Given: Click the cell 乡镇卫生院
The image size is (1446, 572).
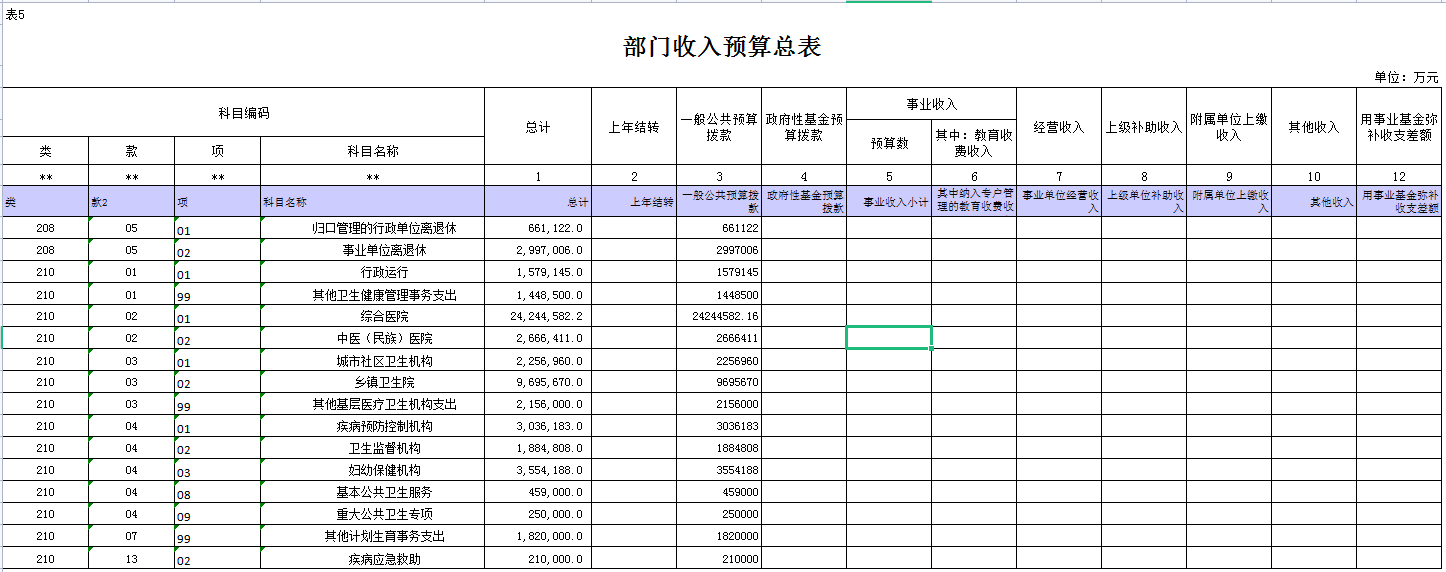Looking at the screenshot, I should pyautogui.click(x=372, y=382).
